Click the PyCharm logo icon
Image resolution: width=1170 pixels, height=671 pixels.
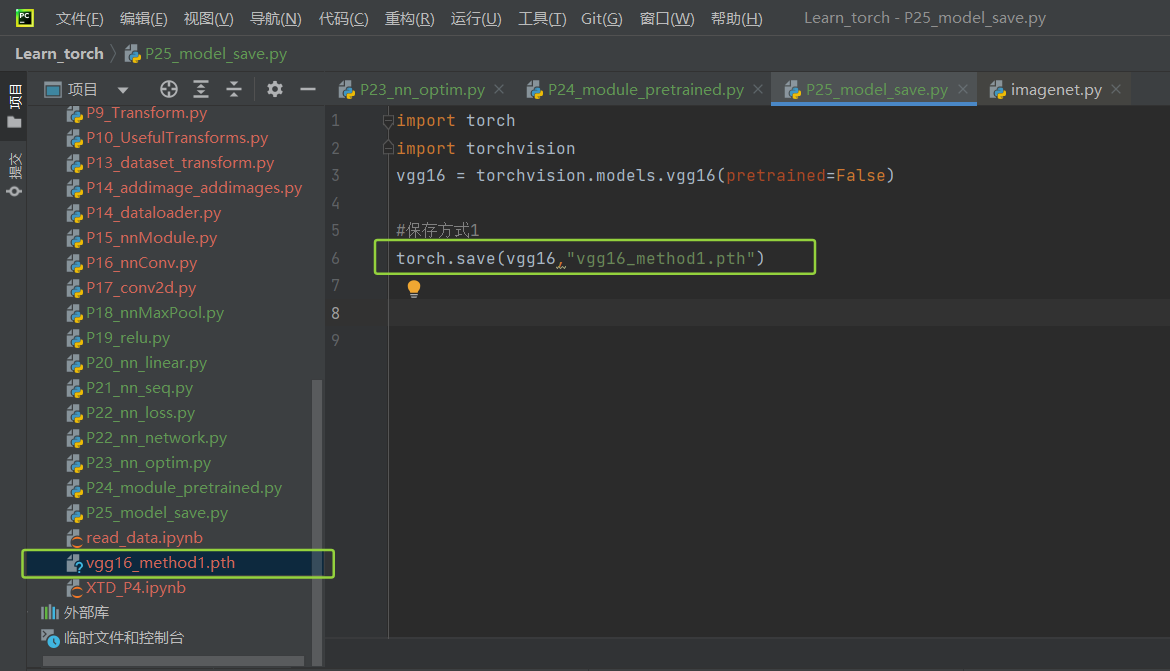coord(25,18)
